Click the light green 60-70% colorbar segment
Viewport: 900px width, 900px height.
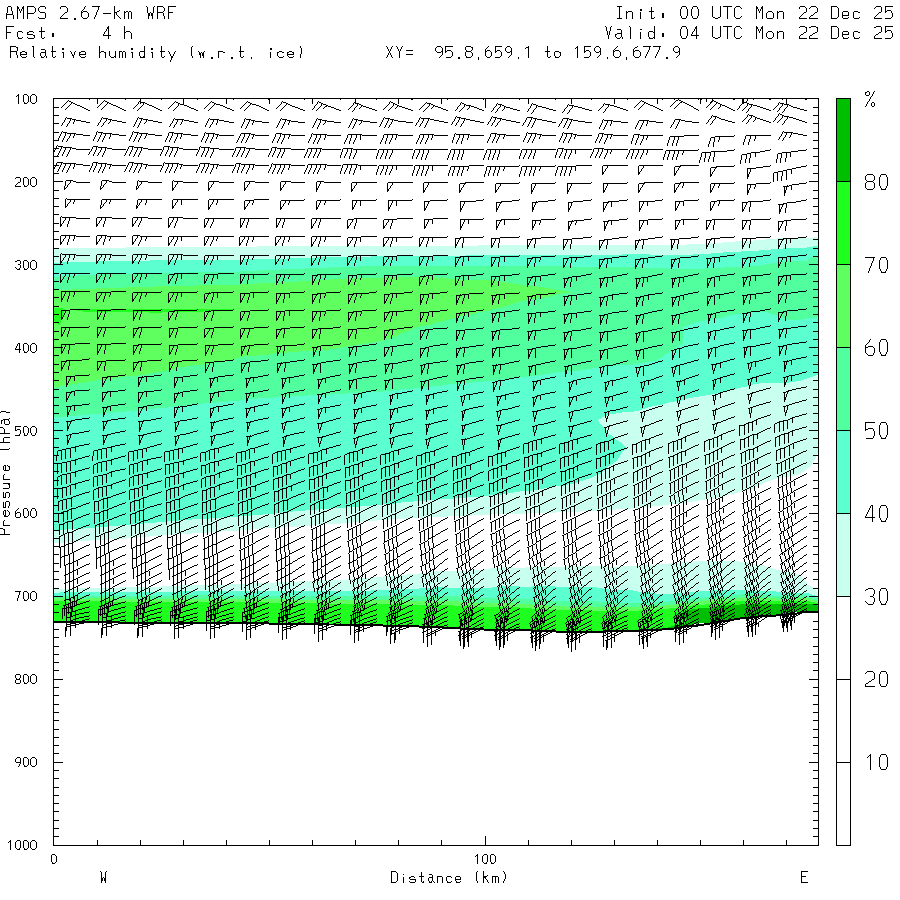click(843, 306)
